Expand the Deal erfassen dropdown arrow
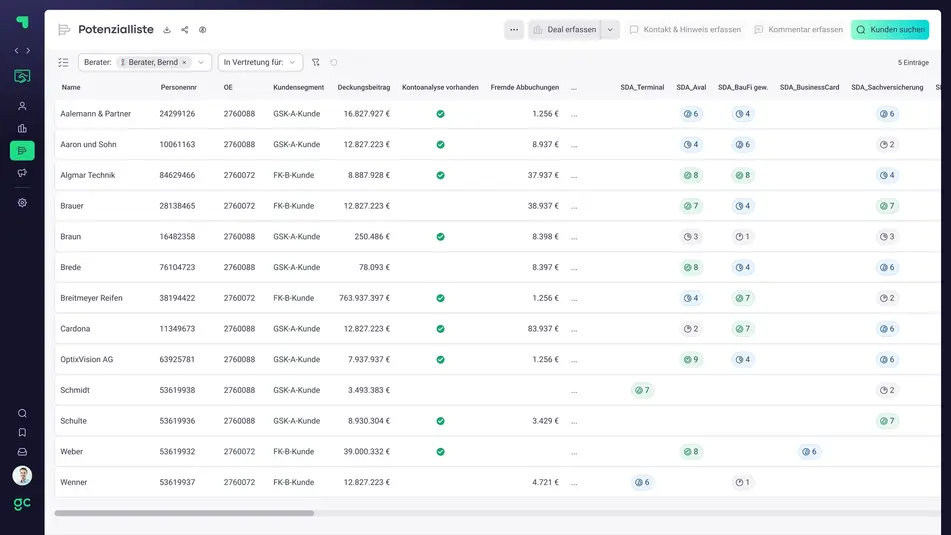 (610, 30)
